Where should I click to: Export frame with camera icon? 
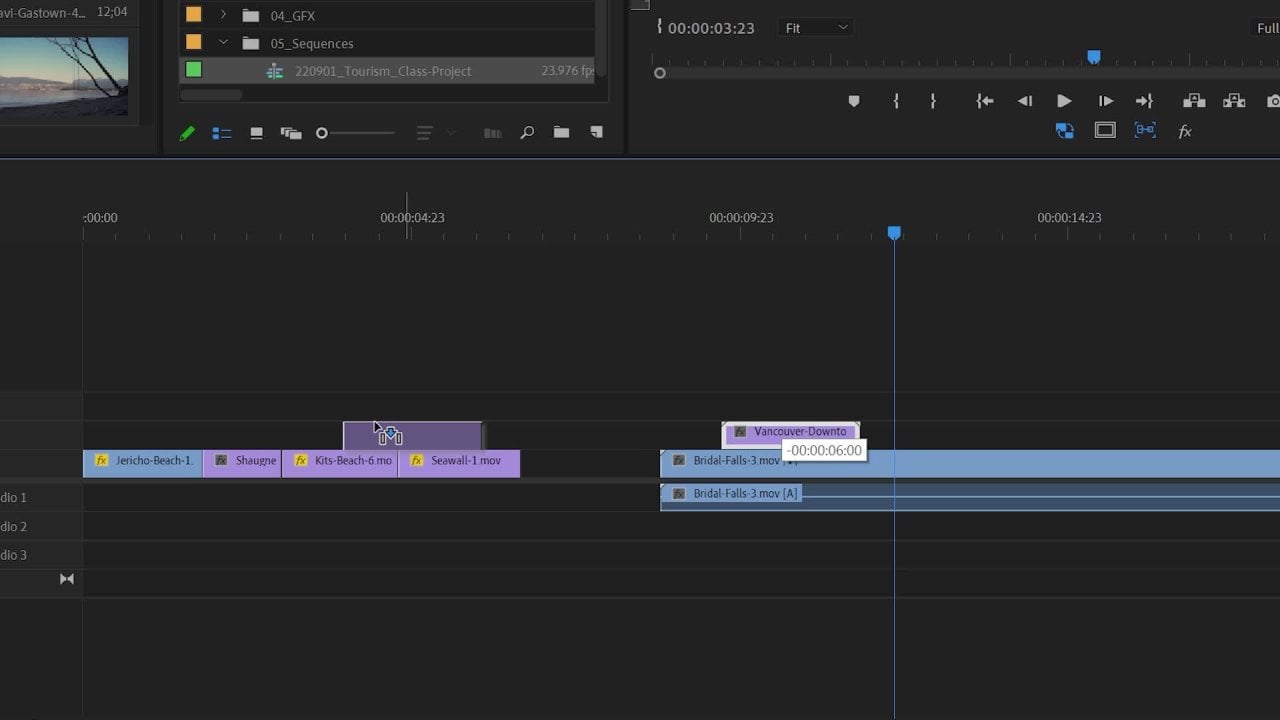point(1273,101)
